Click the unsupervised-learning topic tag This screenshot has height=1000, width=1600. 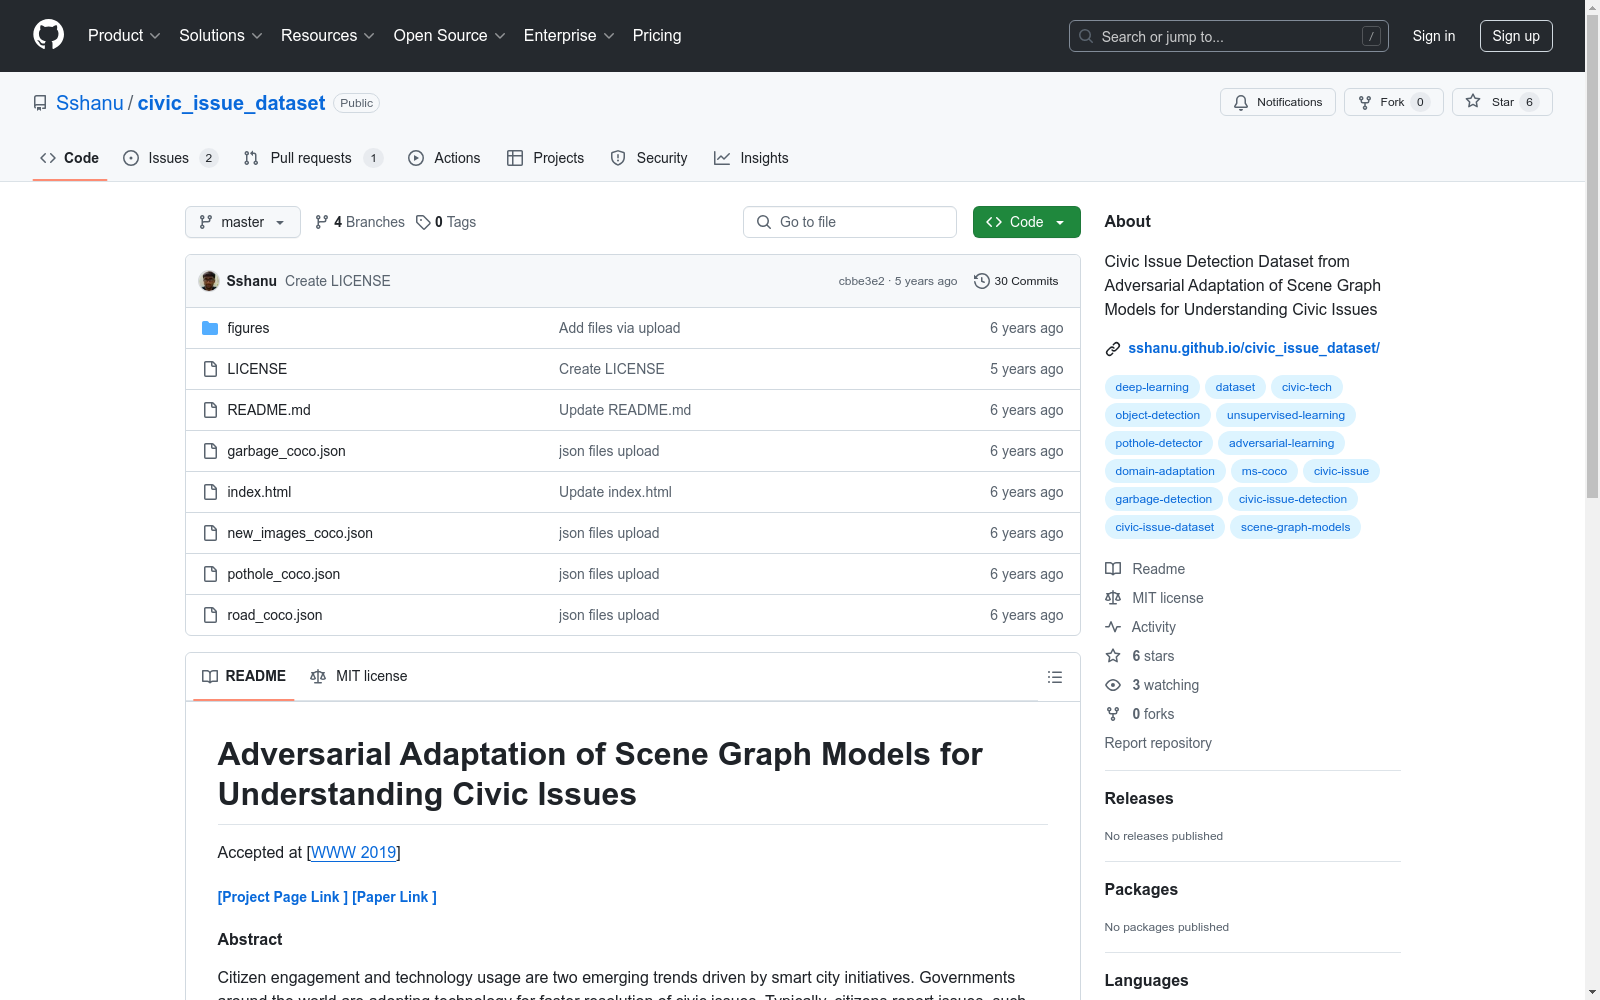click(1286, 415)
